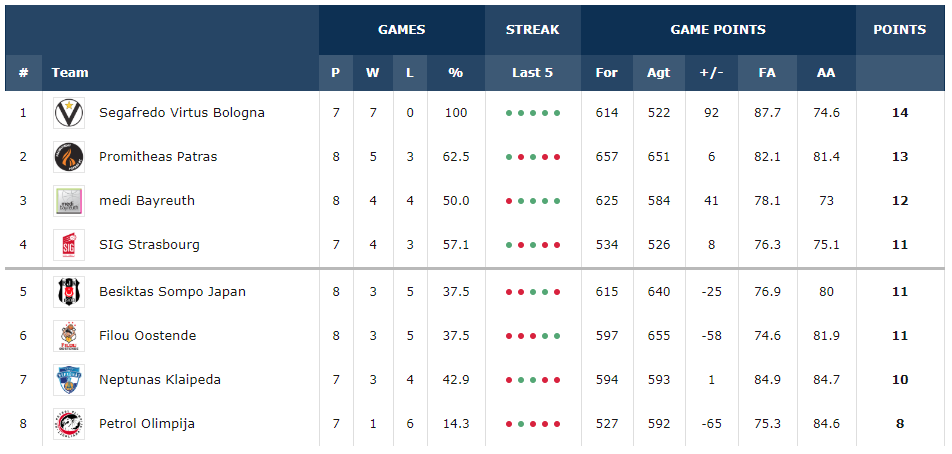Screen dimensions: 952x454
Task: Select the Petrol Olimpija logo
Action: click(69, 424)
